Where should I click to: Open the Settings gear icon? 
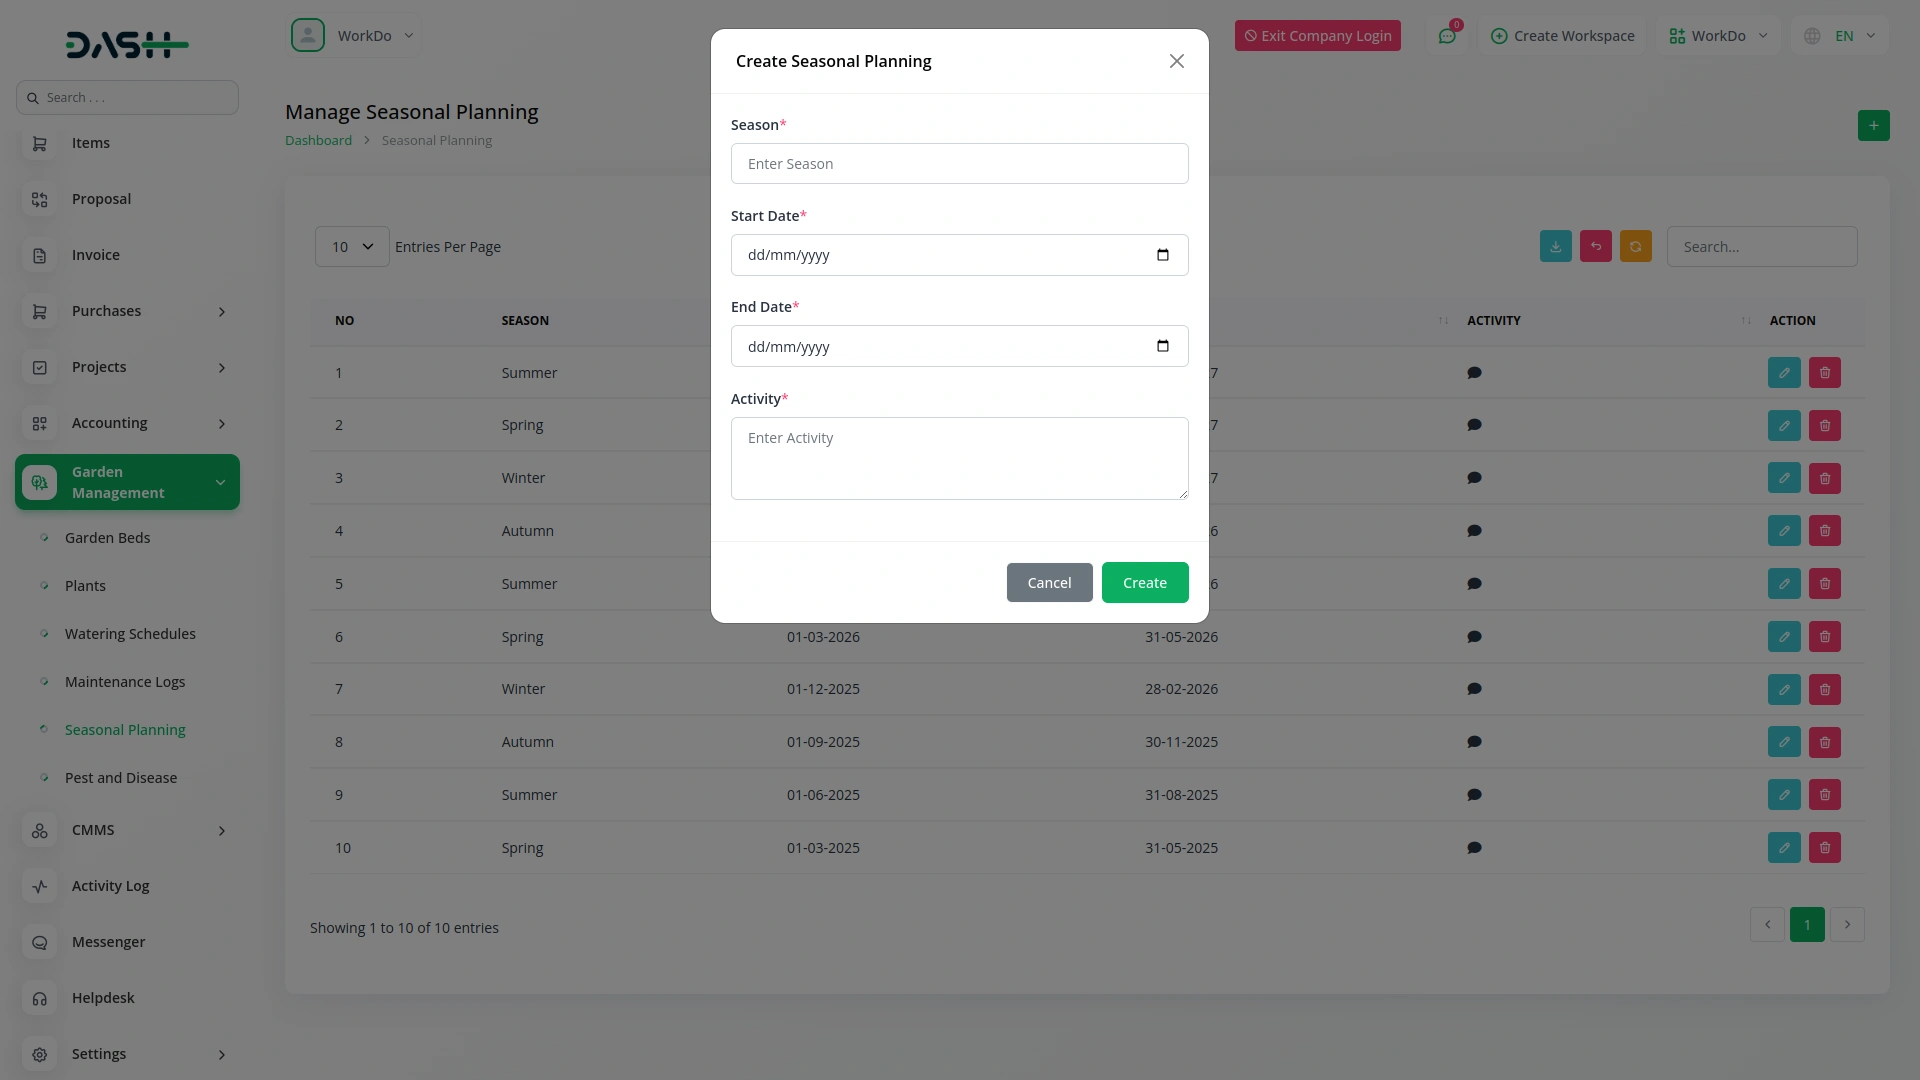39,1054
